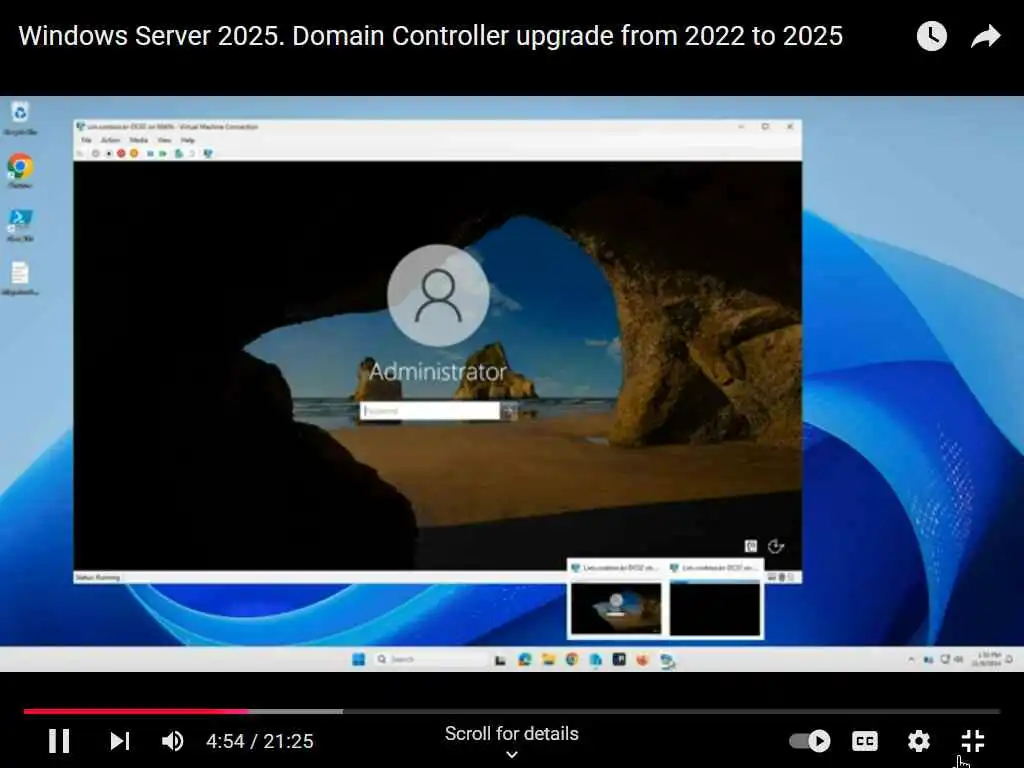Image resolution: width=1024 pixels, height=768 pixels.
Task: Click the Administrator user avatar
Action: (438, 295)
